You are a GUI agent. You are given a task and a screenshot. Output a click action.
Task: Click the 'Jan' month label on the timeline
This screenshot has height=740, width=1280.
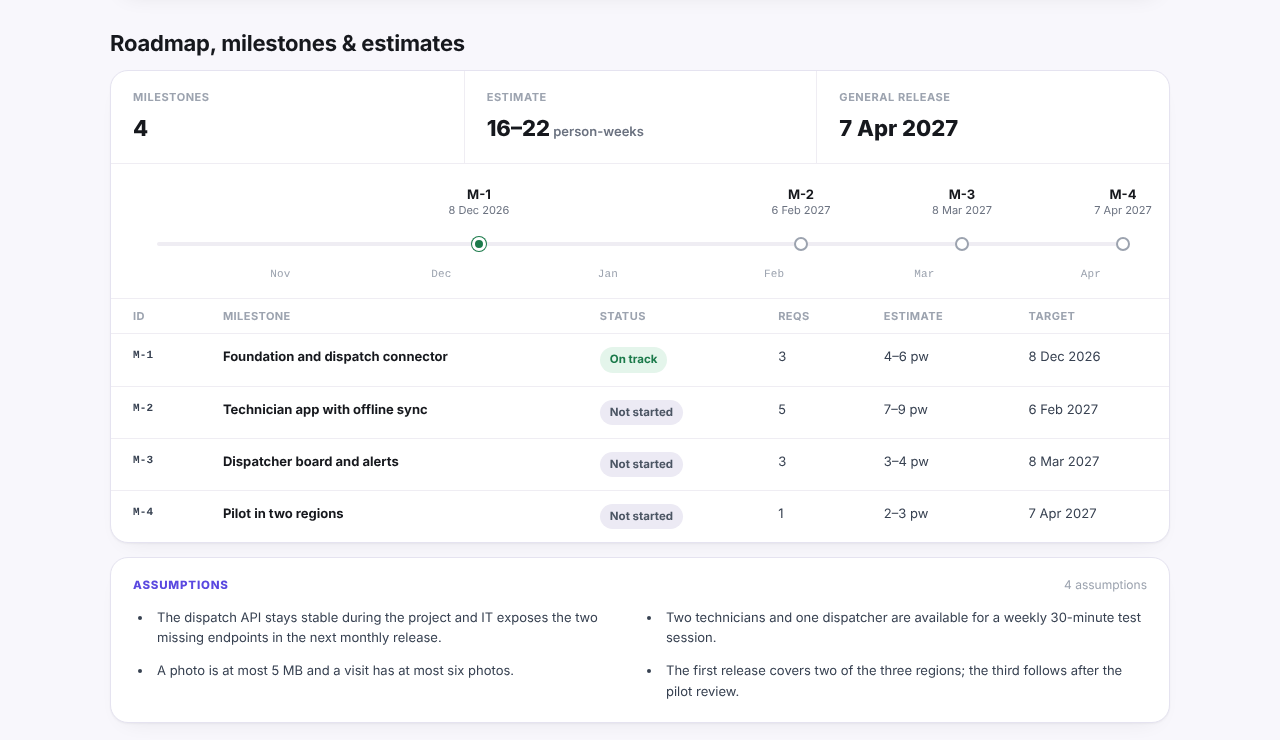coord(608,274)
